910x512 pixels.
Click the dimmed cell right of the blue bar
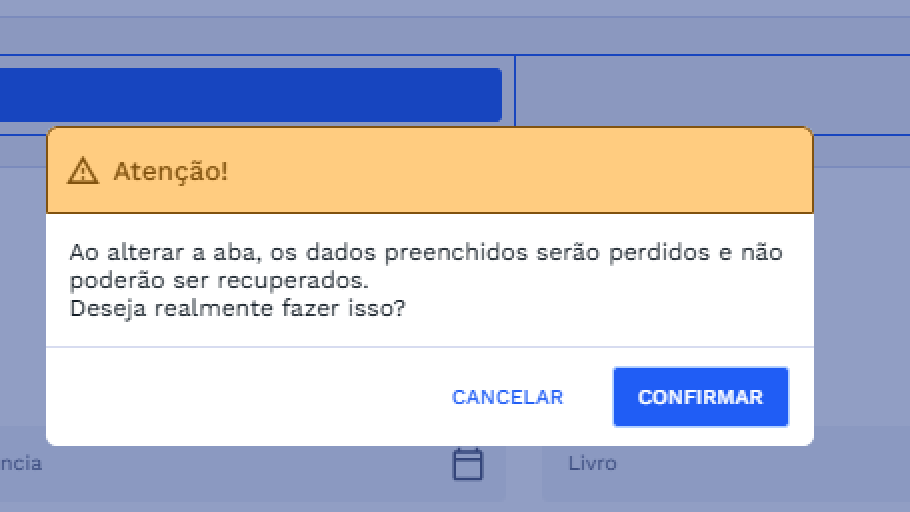click(710, 95)
